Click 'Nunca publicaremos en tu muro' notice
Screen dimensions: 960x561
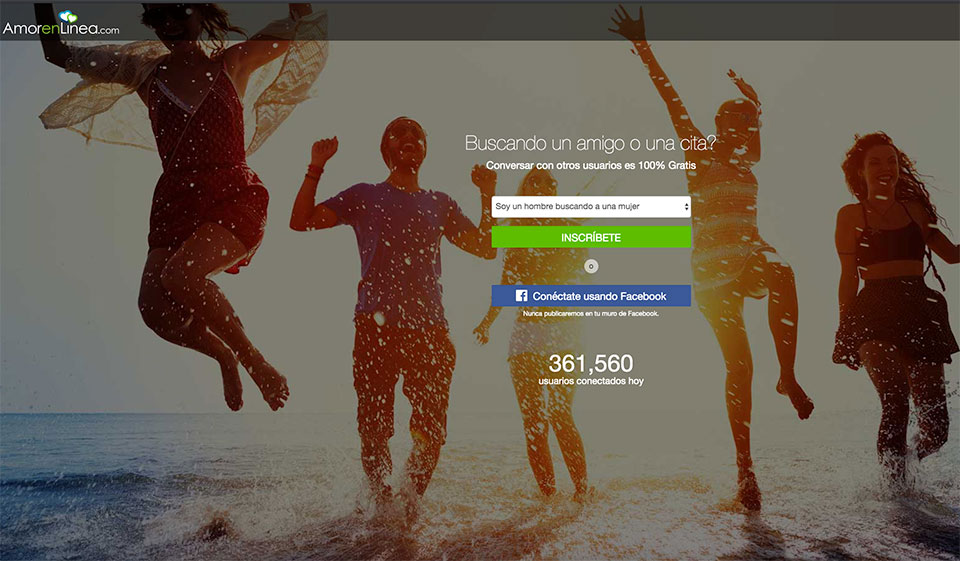click(590, 314)
